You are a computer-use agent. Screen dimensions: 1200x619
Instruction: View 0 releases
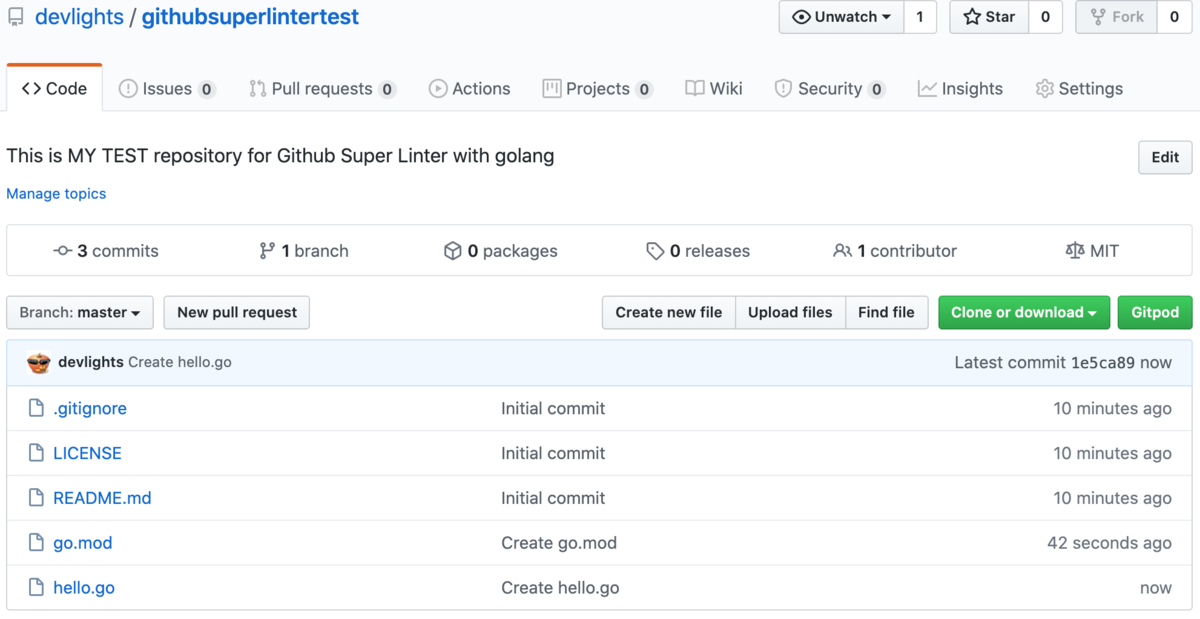pyautogui.click(x=698, y=251)
